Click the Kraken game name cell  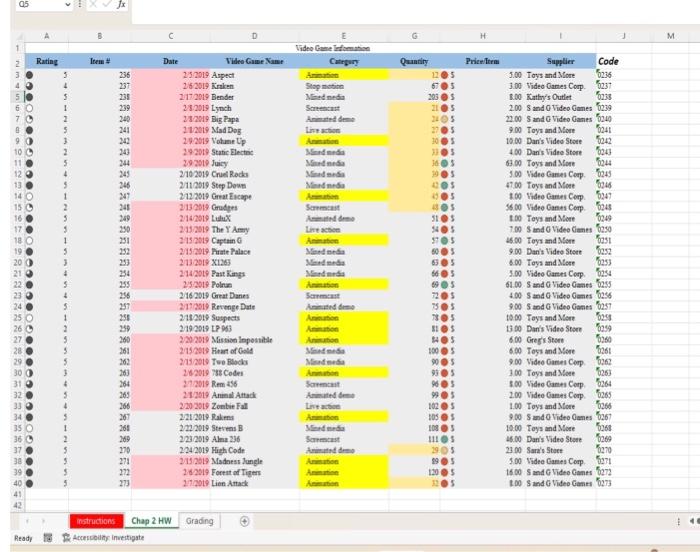click(254, 86)
